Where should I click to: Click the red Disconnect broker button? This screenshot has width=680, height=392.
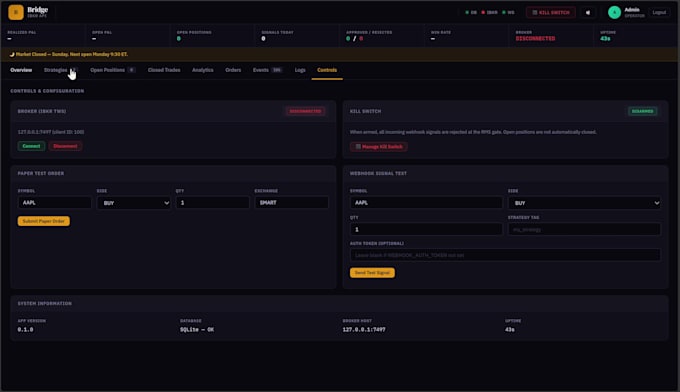pyautogui.click(x=65, y=146)
